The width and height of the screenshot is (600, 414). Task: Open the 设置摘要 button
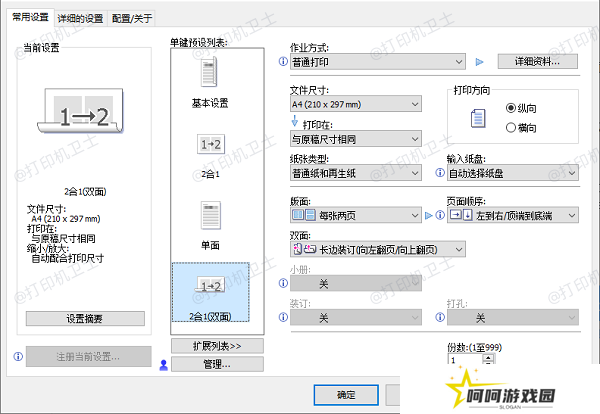click(x=85, y=318)
